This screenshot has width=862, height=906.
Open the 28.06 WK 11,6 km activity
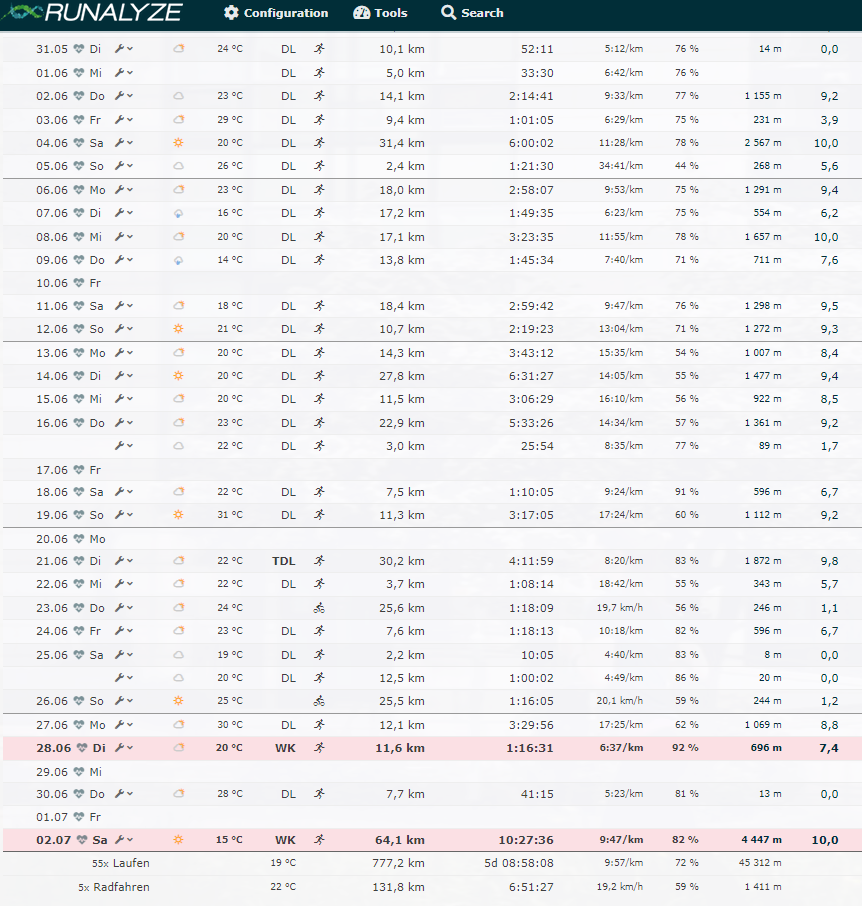tap(400, 748)
